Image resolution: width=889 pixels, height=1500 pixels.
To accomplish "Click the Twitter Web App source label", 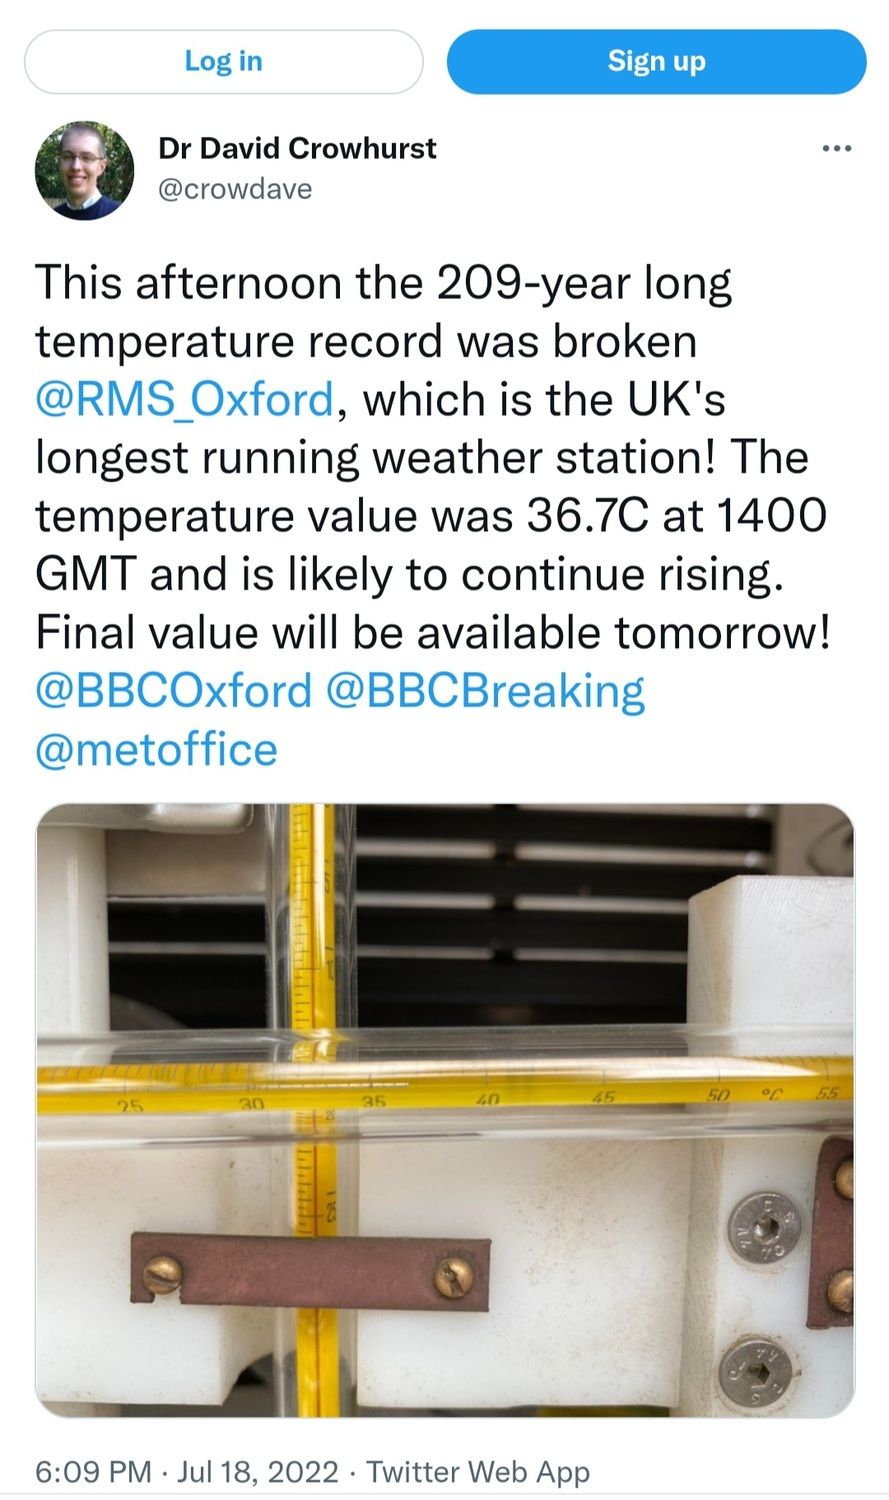I will [478, 1472].
